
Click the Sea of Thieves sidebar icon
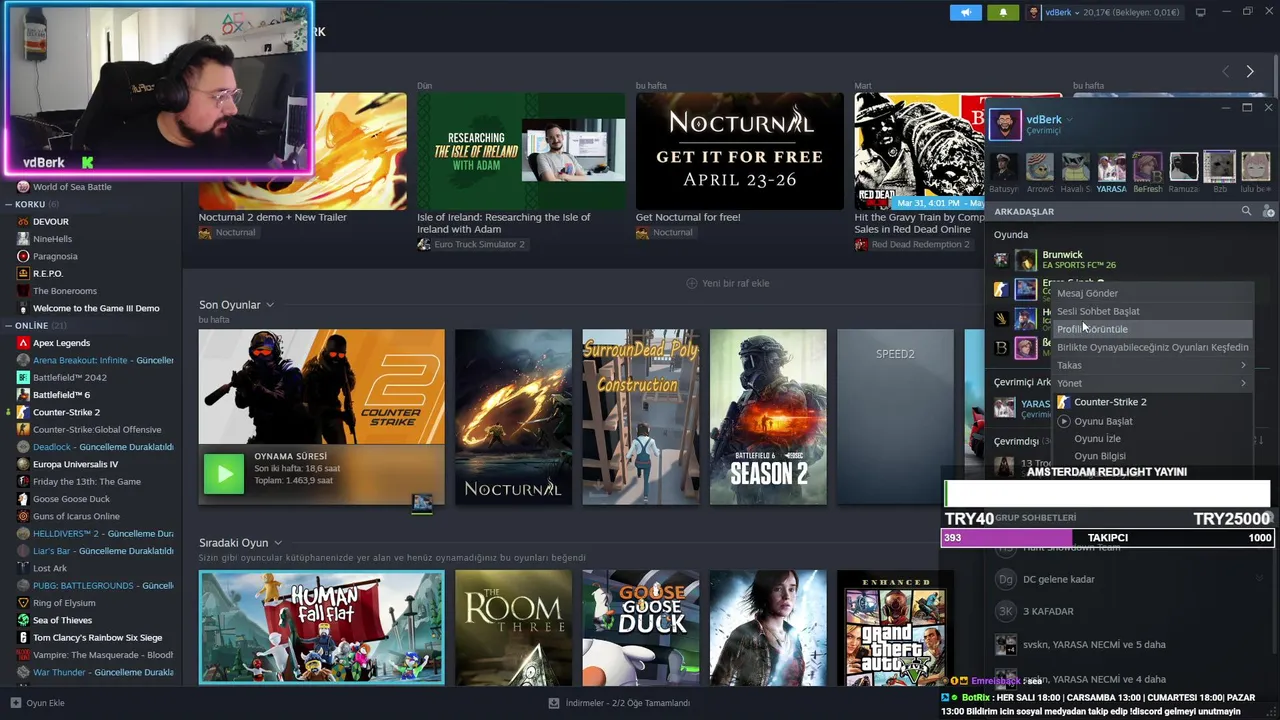pyautogui.click(x=23, y=620)
